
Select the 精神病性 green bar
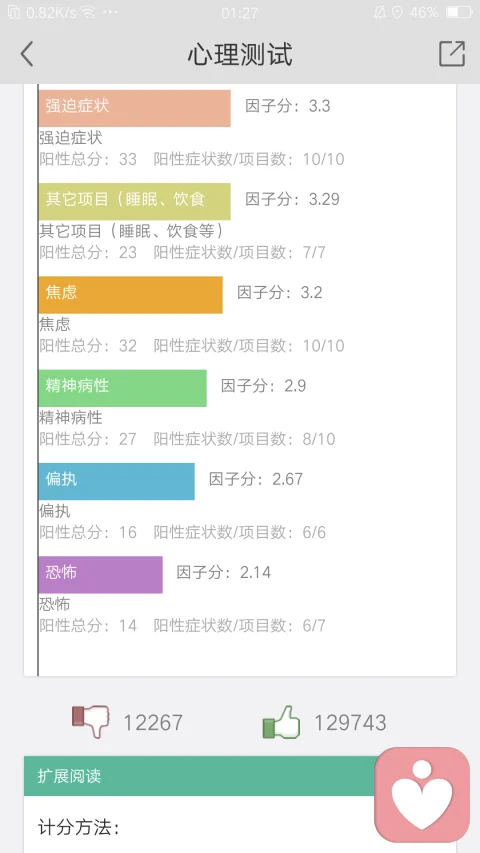pos(122,388)
